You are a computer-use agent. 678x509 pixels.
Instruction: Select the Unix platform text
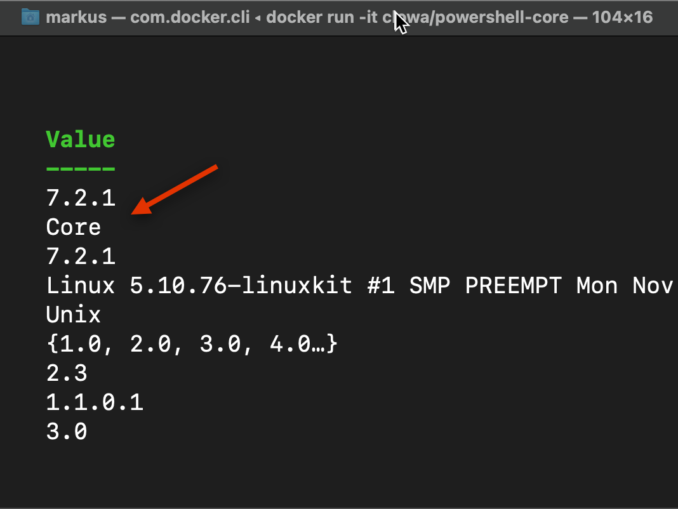74,314
